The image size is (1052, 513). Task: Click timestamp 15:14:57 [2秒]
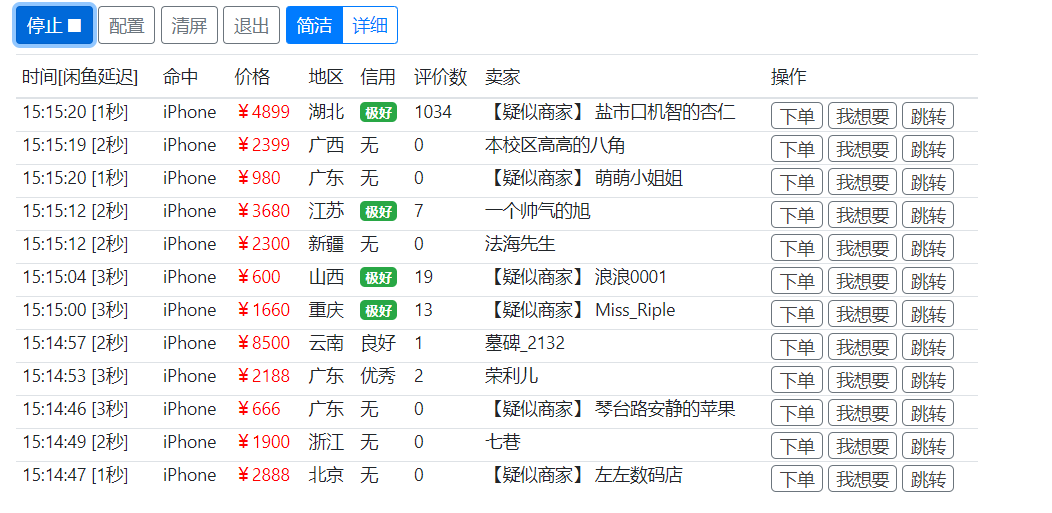[x=74, y=343]
